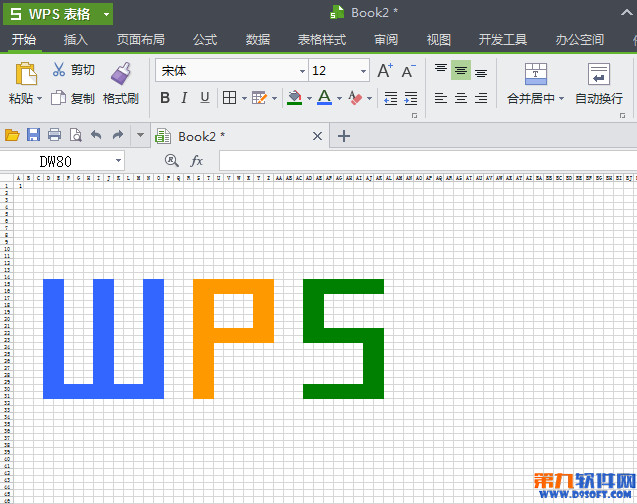Switch to the 插入 (Insert) ribbon tab

[76, 40]
